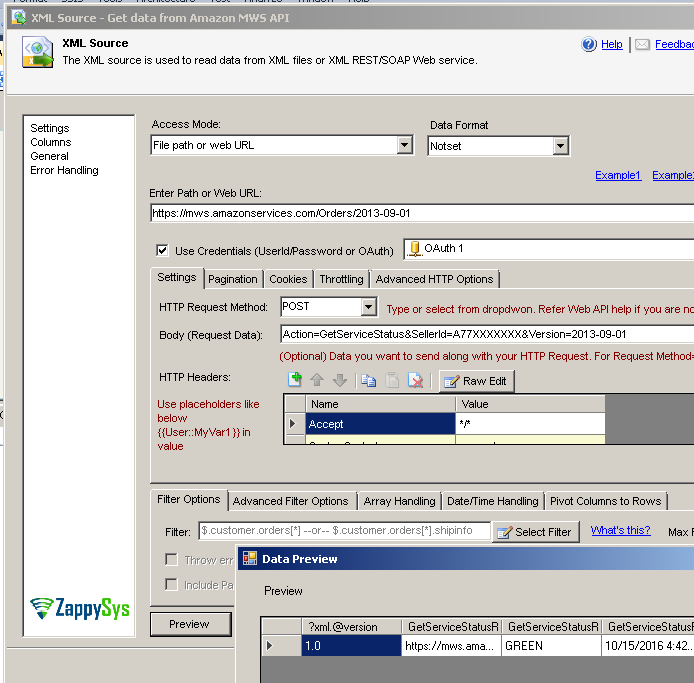Open the Advanced HTTP Options tab
Viewport: 694px width, 683px height.
[x=434, y=279]
